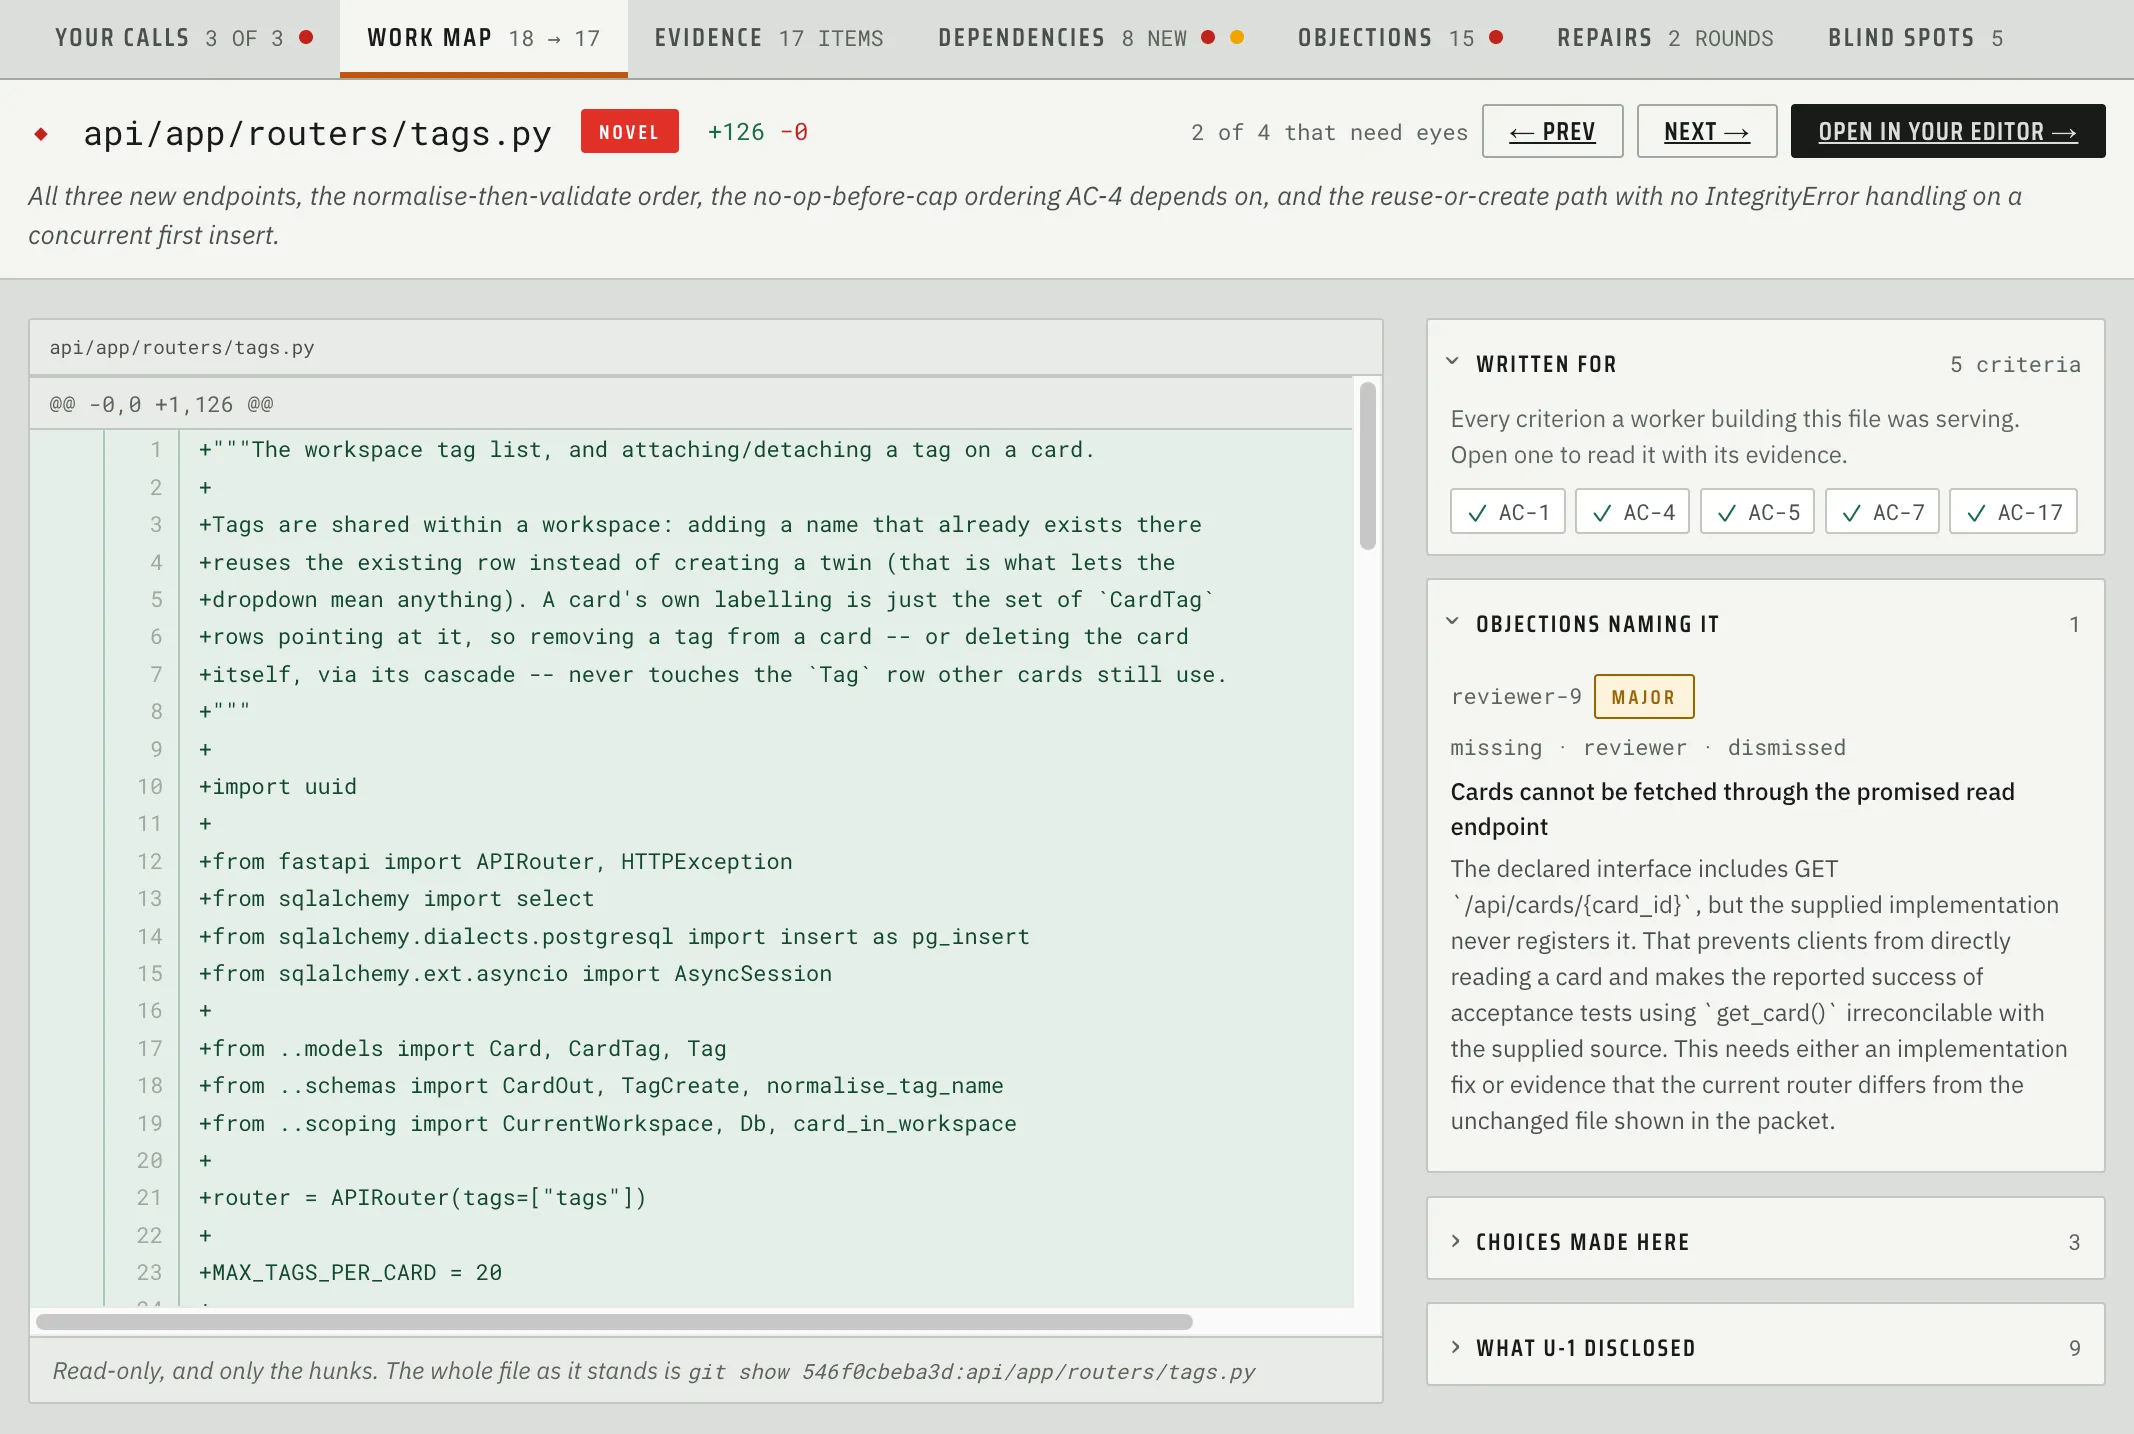This screenshot has height=1434, width=2134.
Task: Open criterion AC-5 chip
Action: [x=1757, y=512]
